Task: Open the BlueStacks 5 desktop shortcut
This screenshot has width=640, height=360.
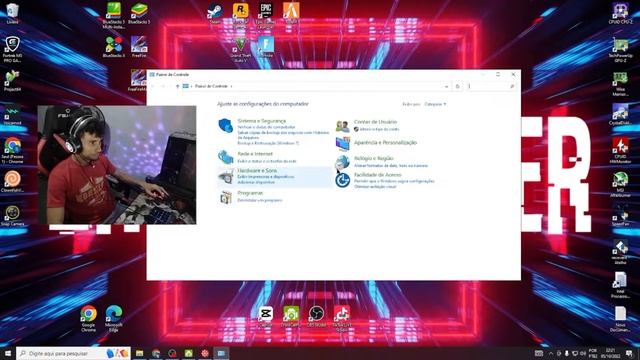Action: coord(139,13)
